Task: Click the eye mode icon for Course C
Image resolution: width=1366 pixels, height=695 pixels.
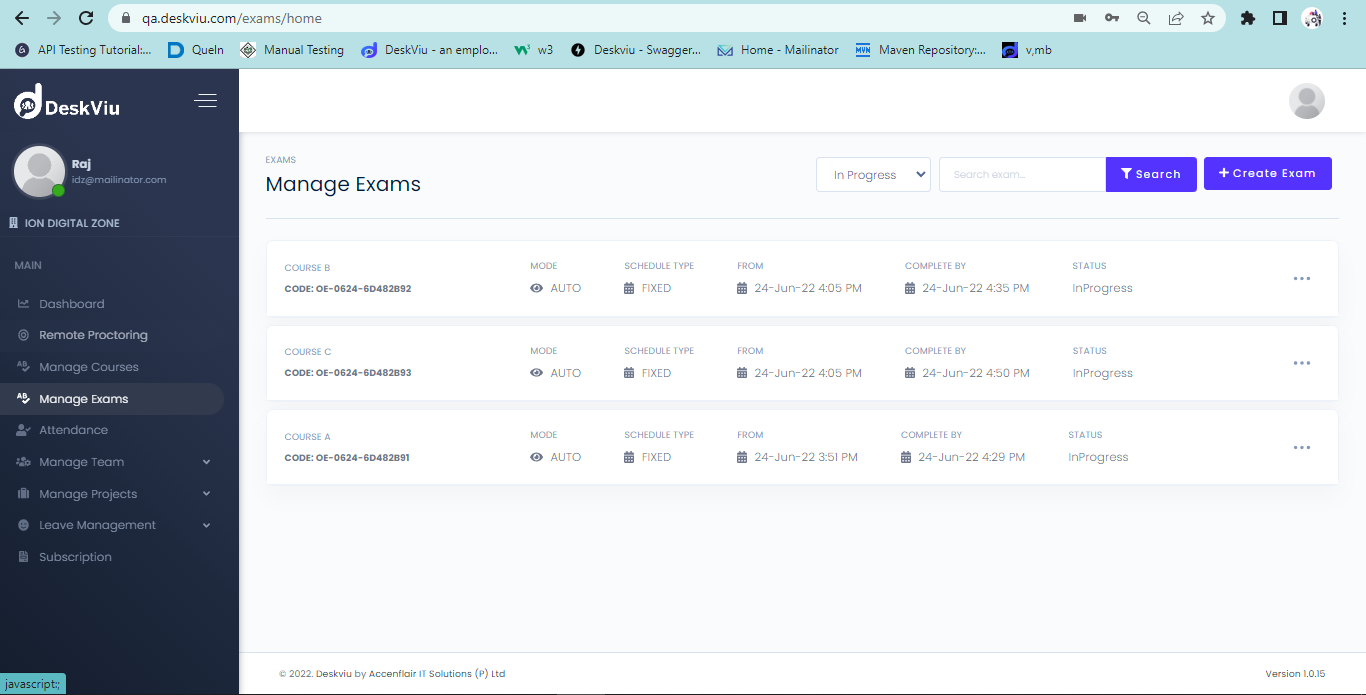Action: (x=537, y=373)
